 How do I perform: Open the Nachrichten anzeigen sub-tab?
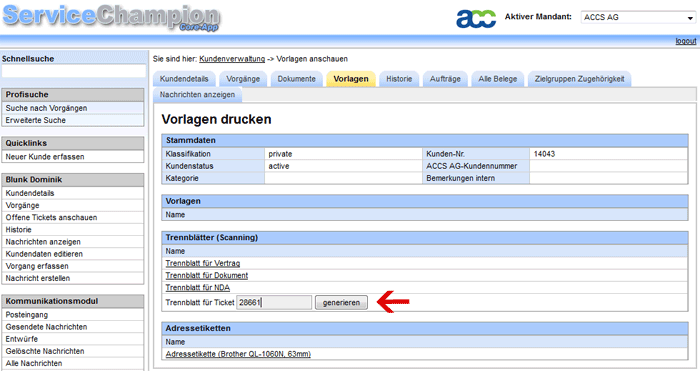(197, 95)
